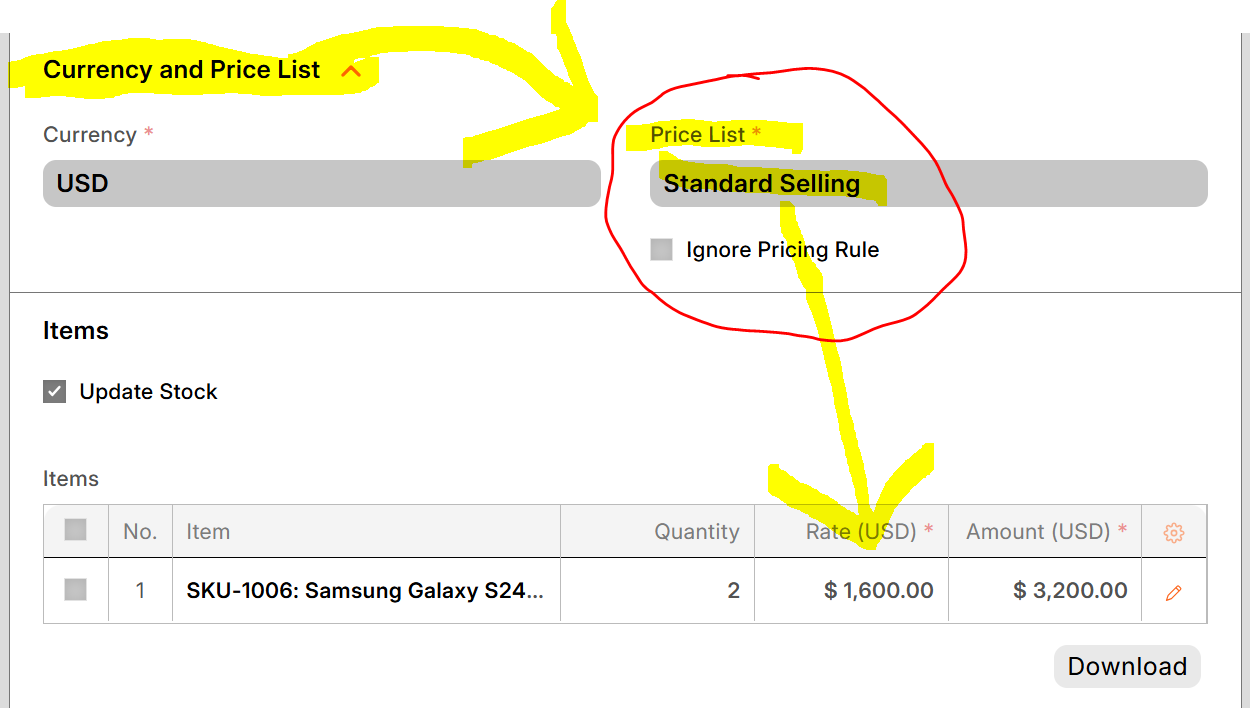Click the row number 1 cell
1250x708 pixels.
[140, 591]
